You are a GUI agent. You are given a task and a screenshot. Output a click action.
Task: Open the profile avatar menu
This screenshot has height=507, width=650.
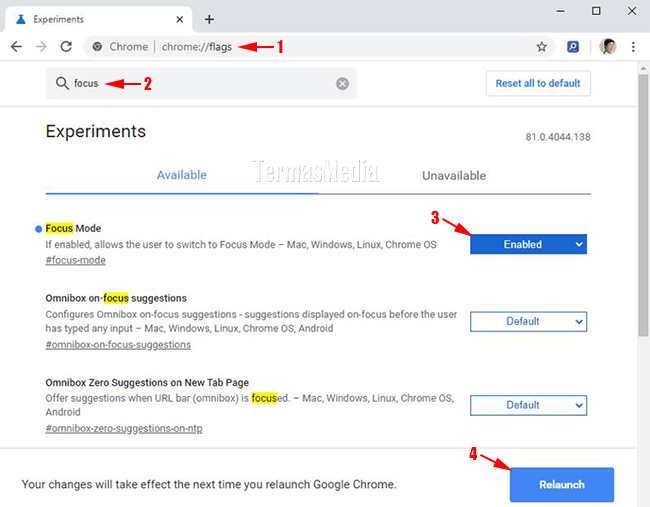608,46
